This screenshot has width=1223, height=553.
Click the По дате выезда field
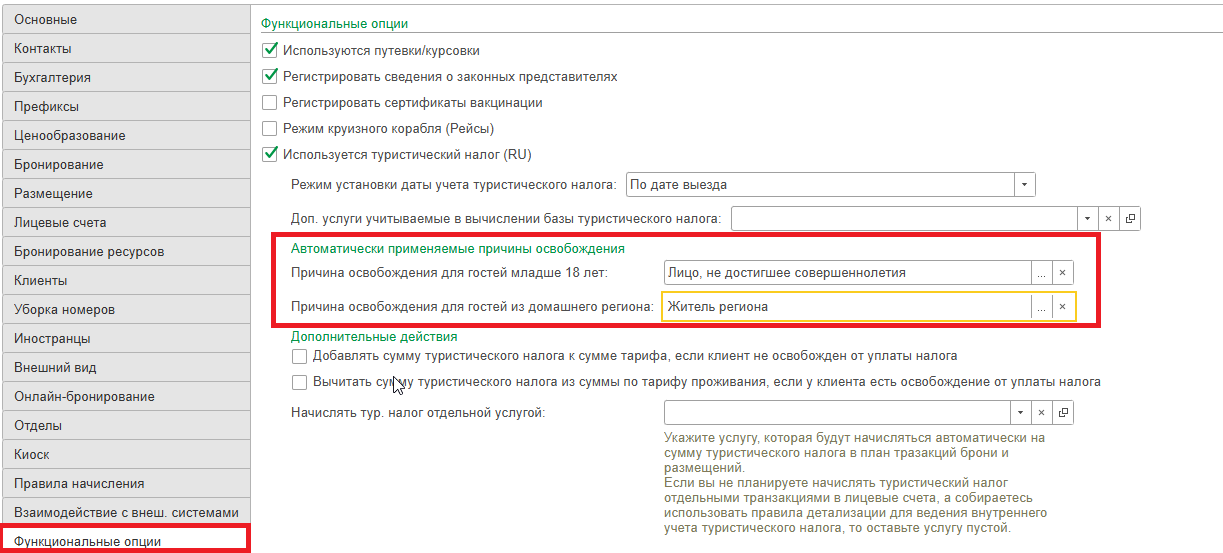820,185
